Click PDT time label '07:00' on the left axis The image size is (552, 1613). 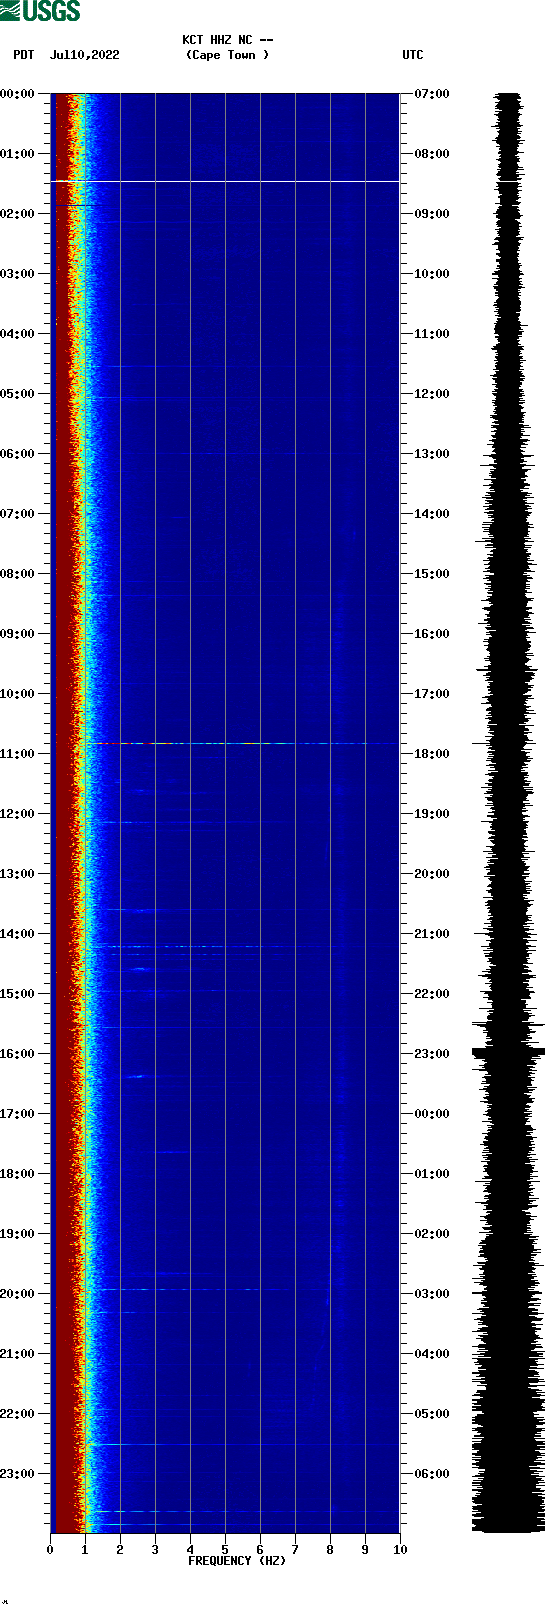[18, 514]
